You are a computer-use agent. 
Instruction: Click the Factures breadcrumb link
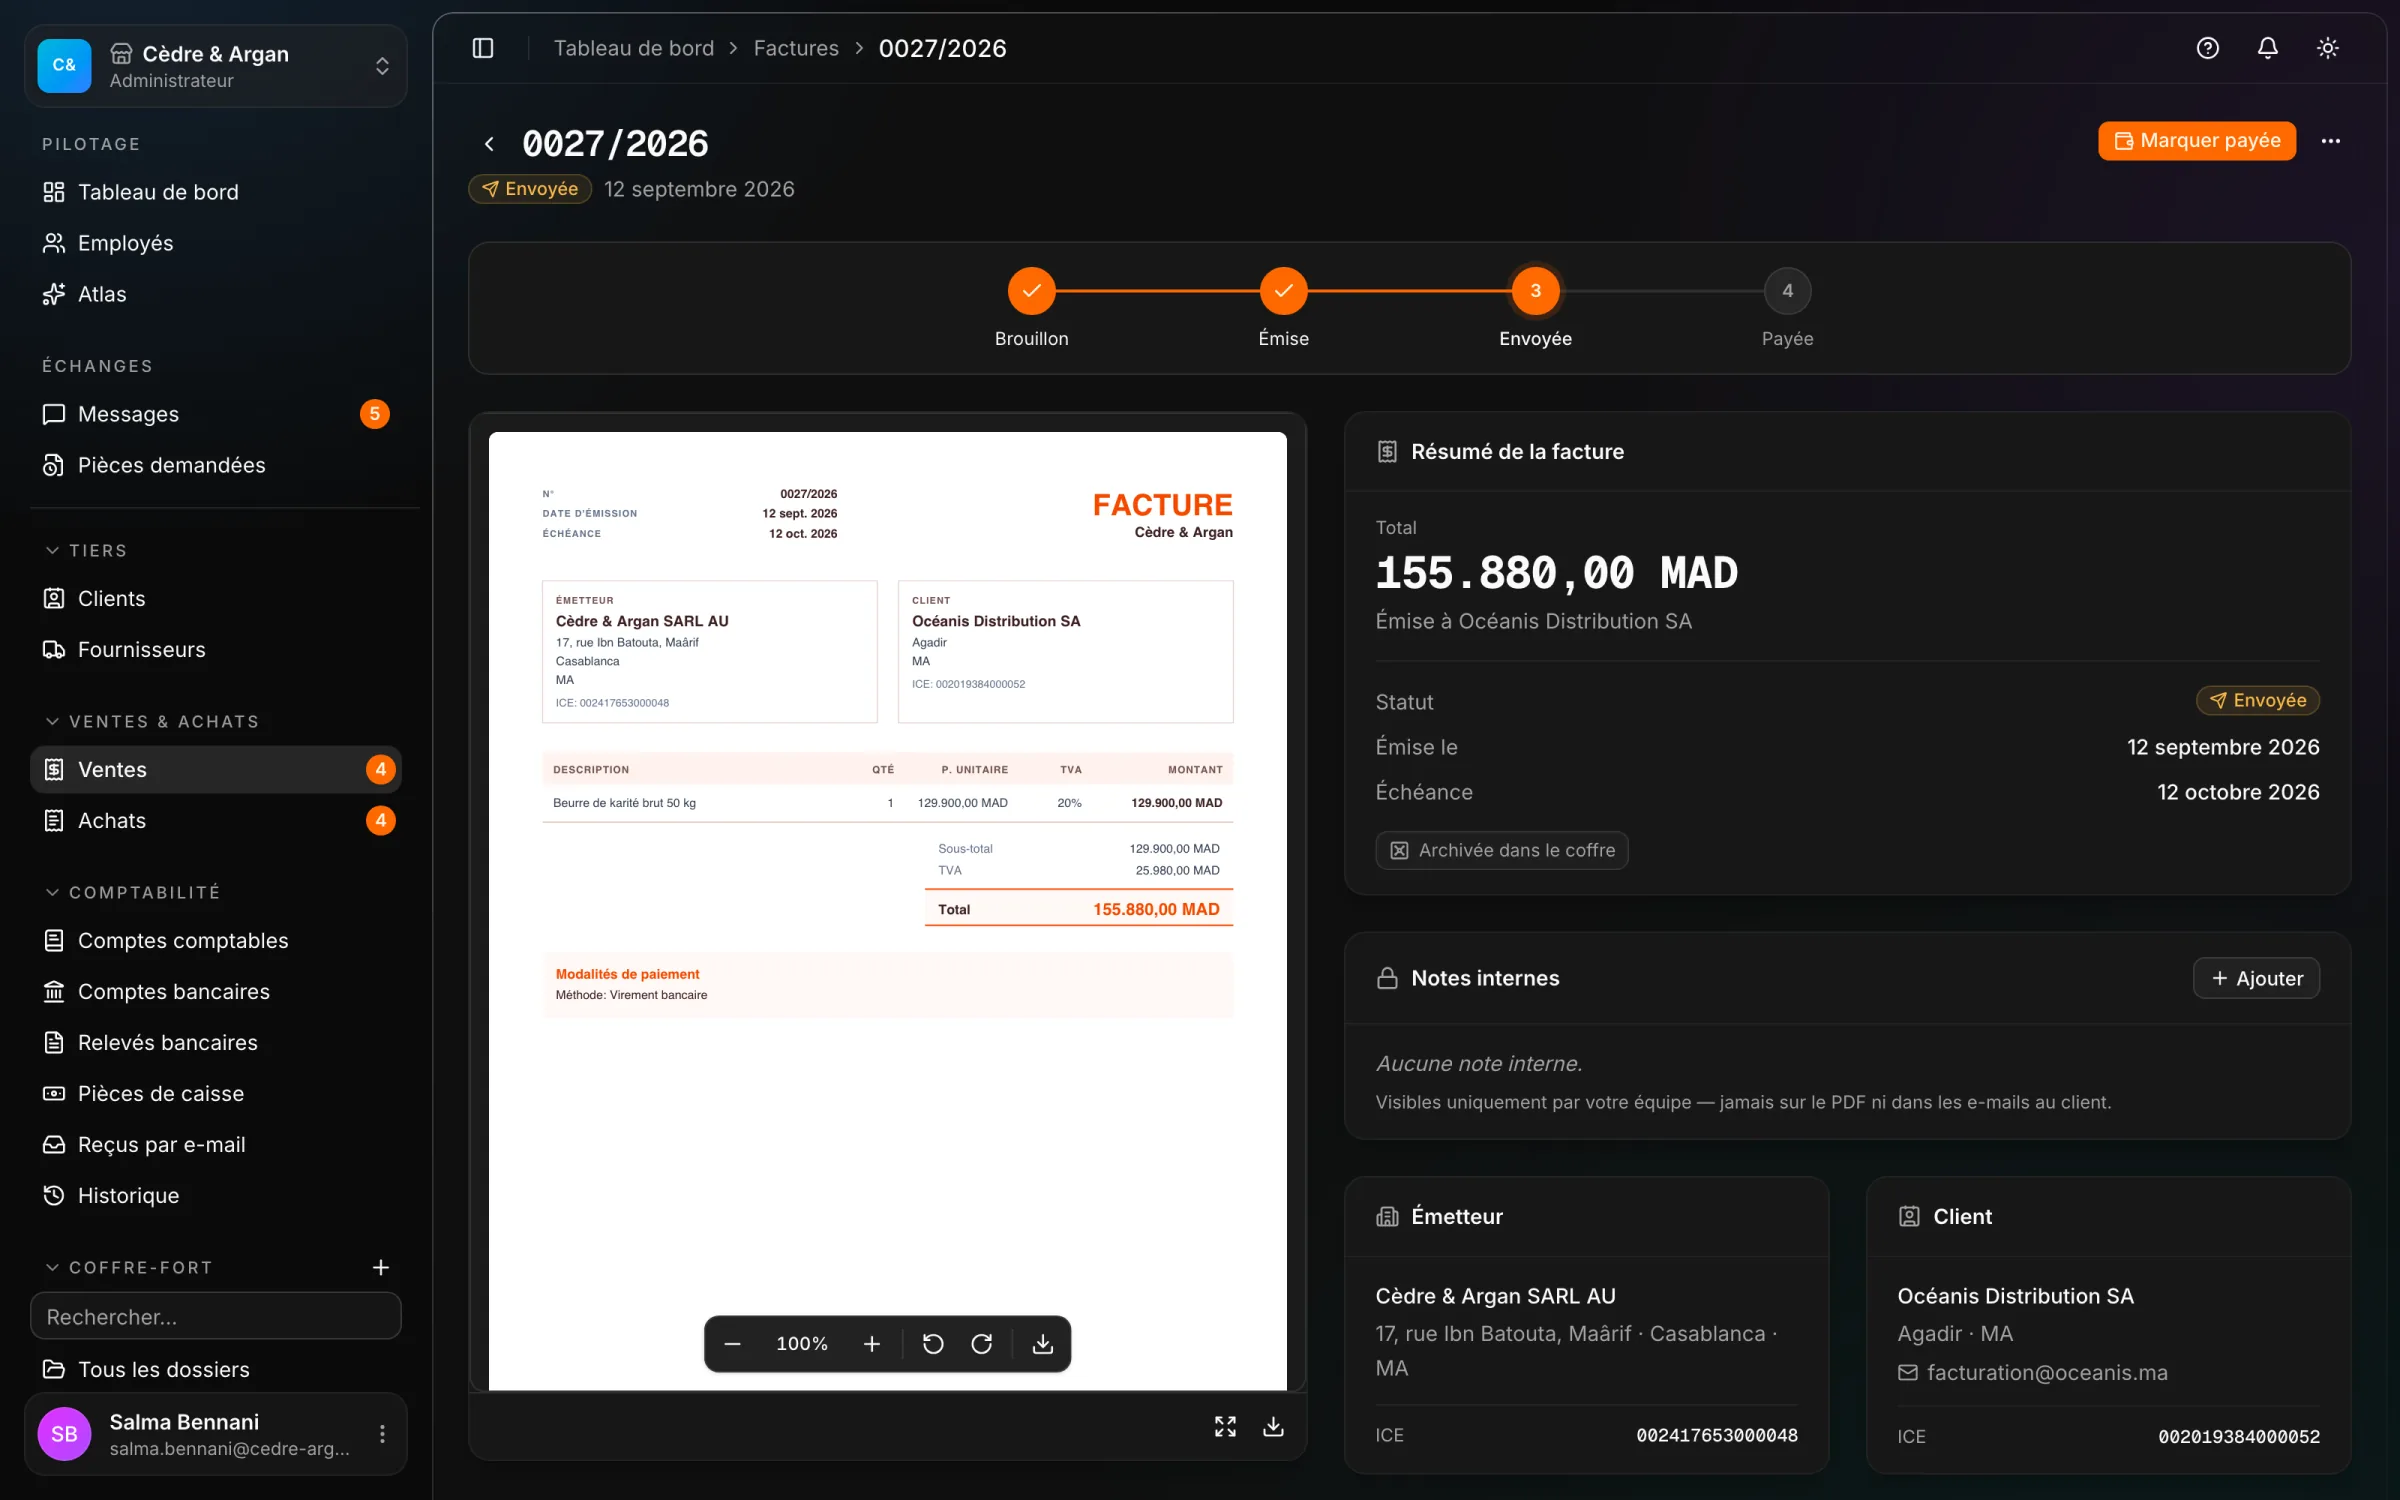click(x=796, y=48)
